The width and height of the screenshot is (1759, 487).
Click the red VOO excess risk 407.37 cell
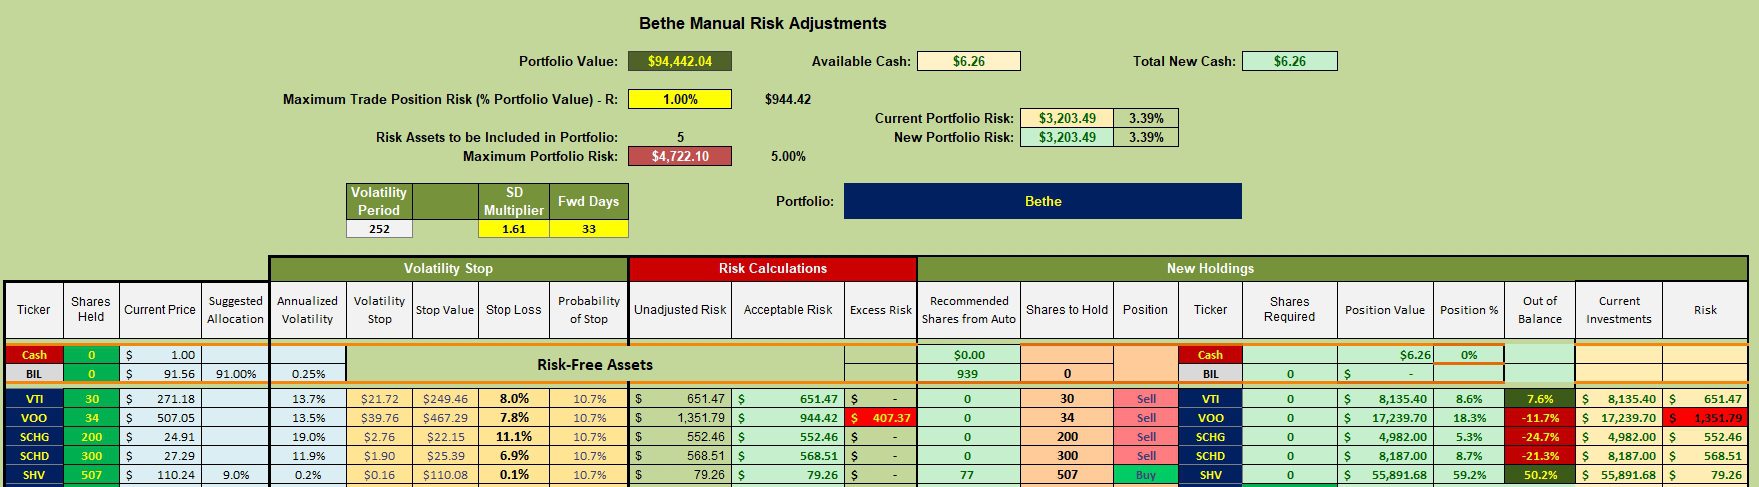pos(881,418)
